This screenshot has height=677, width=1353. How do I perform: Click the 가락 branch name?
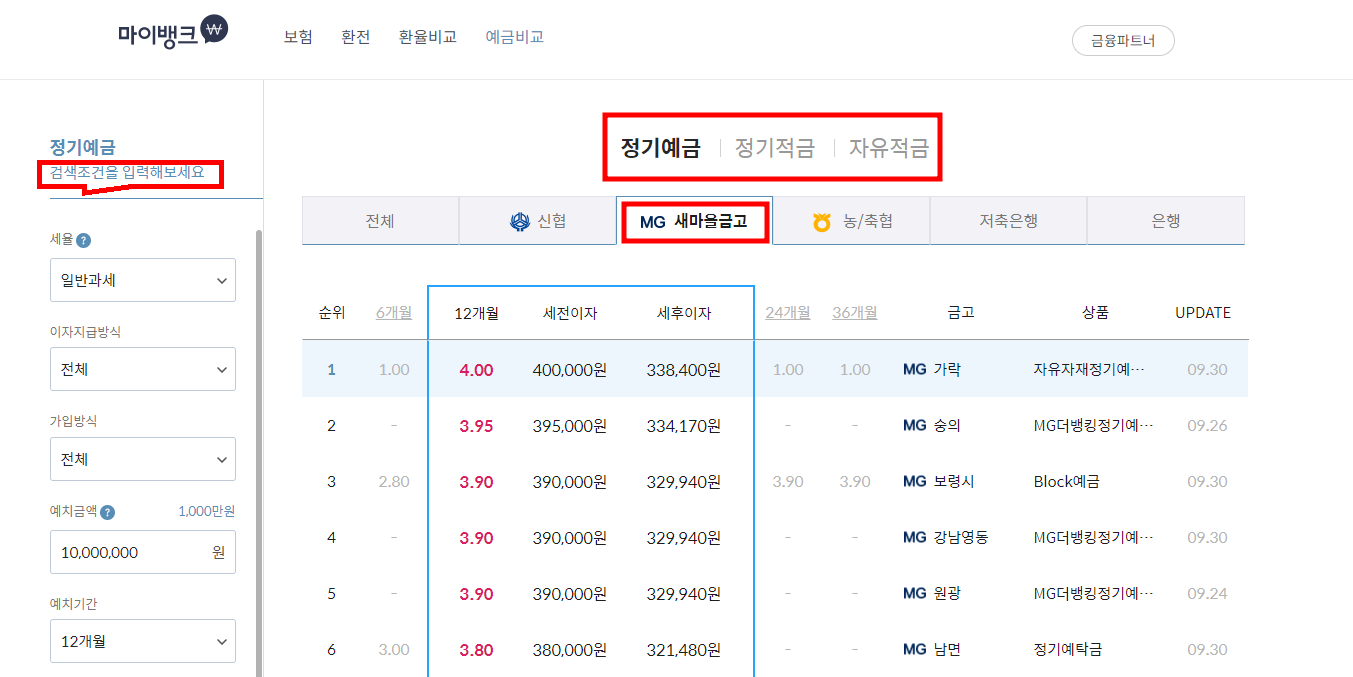(946, 369)
